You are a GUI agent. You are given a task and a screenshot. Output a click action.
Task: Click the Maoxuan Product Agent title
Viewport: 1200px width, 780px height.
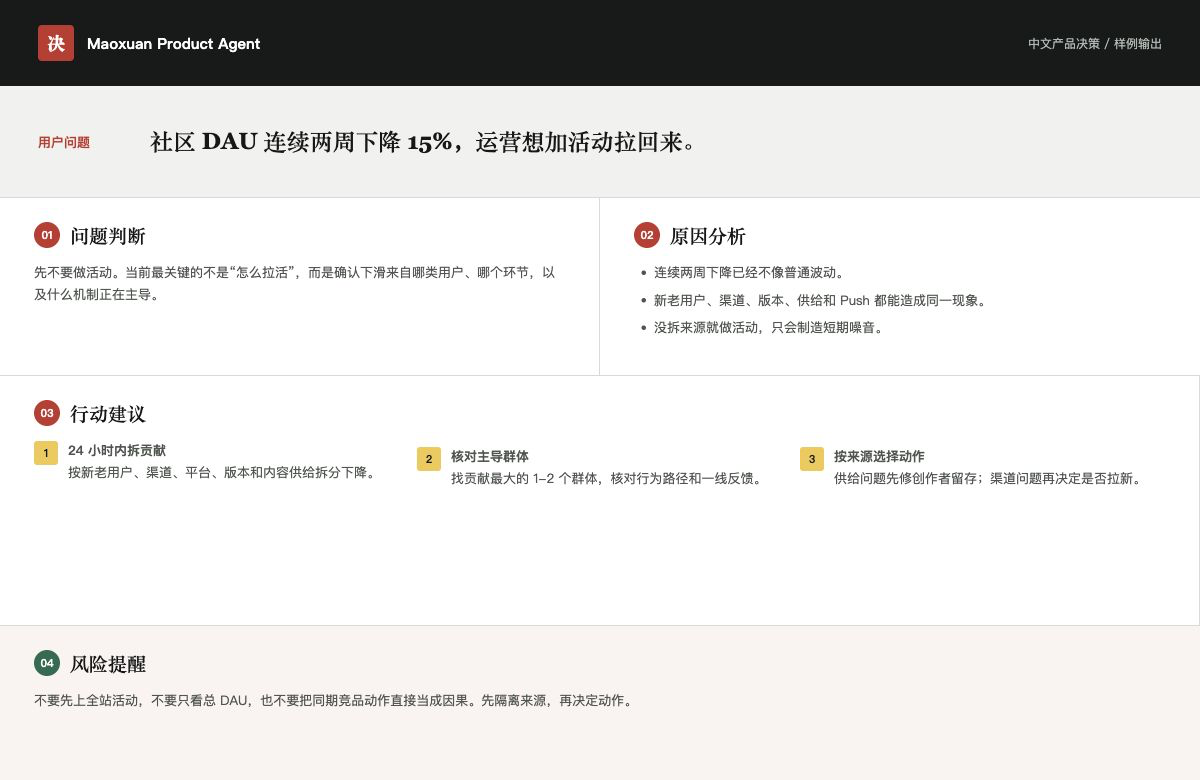pos(173,44)
